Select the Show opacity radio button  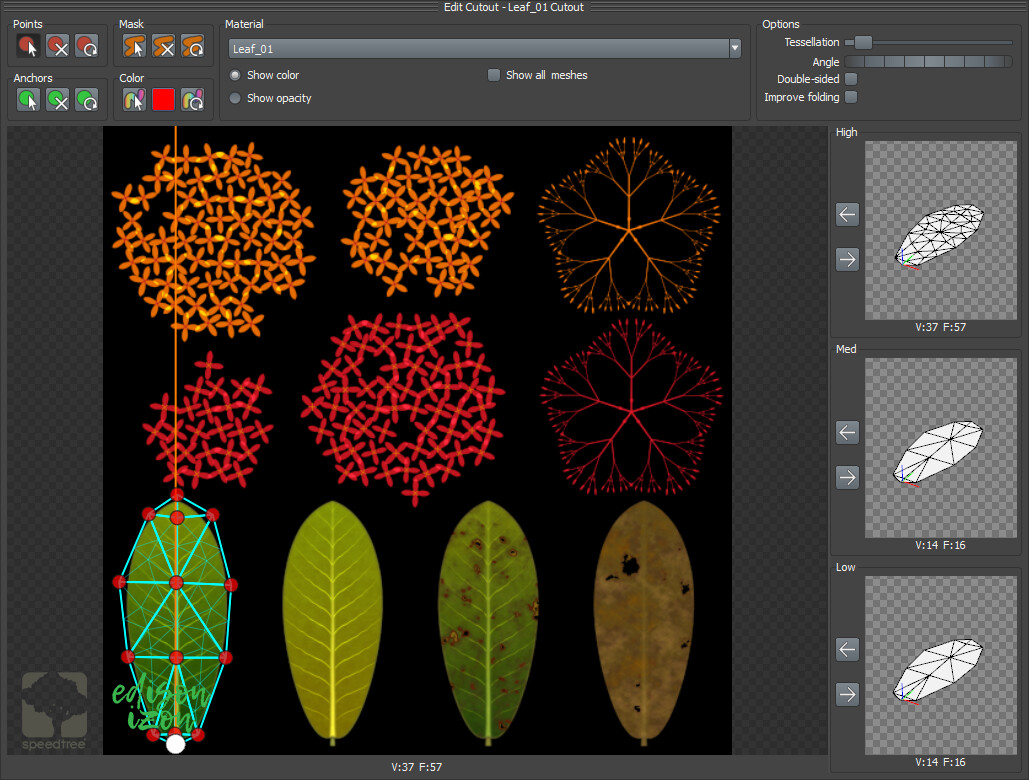[234, 96]
